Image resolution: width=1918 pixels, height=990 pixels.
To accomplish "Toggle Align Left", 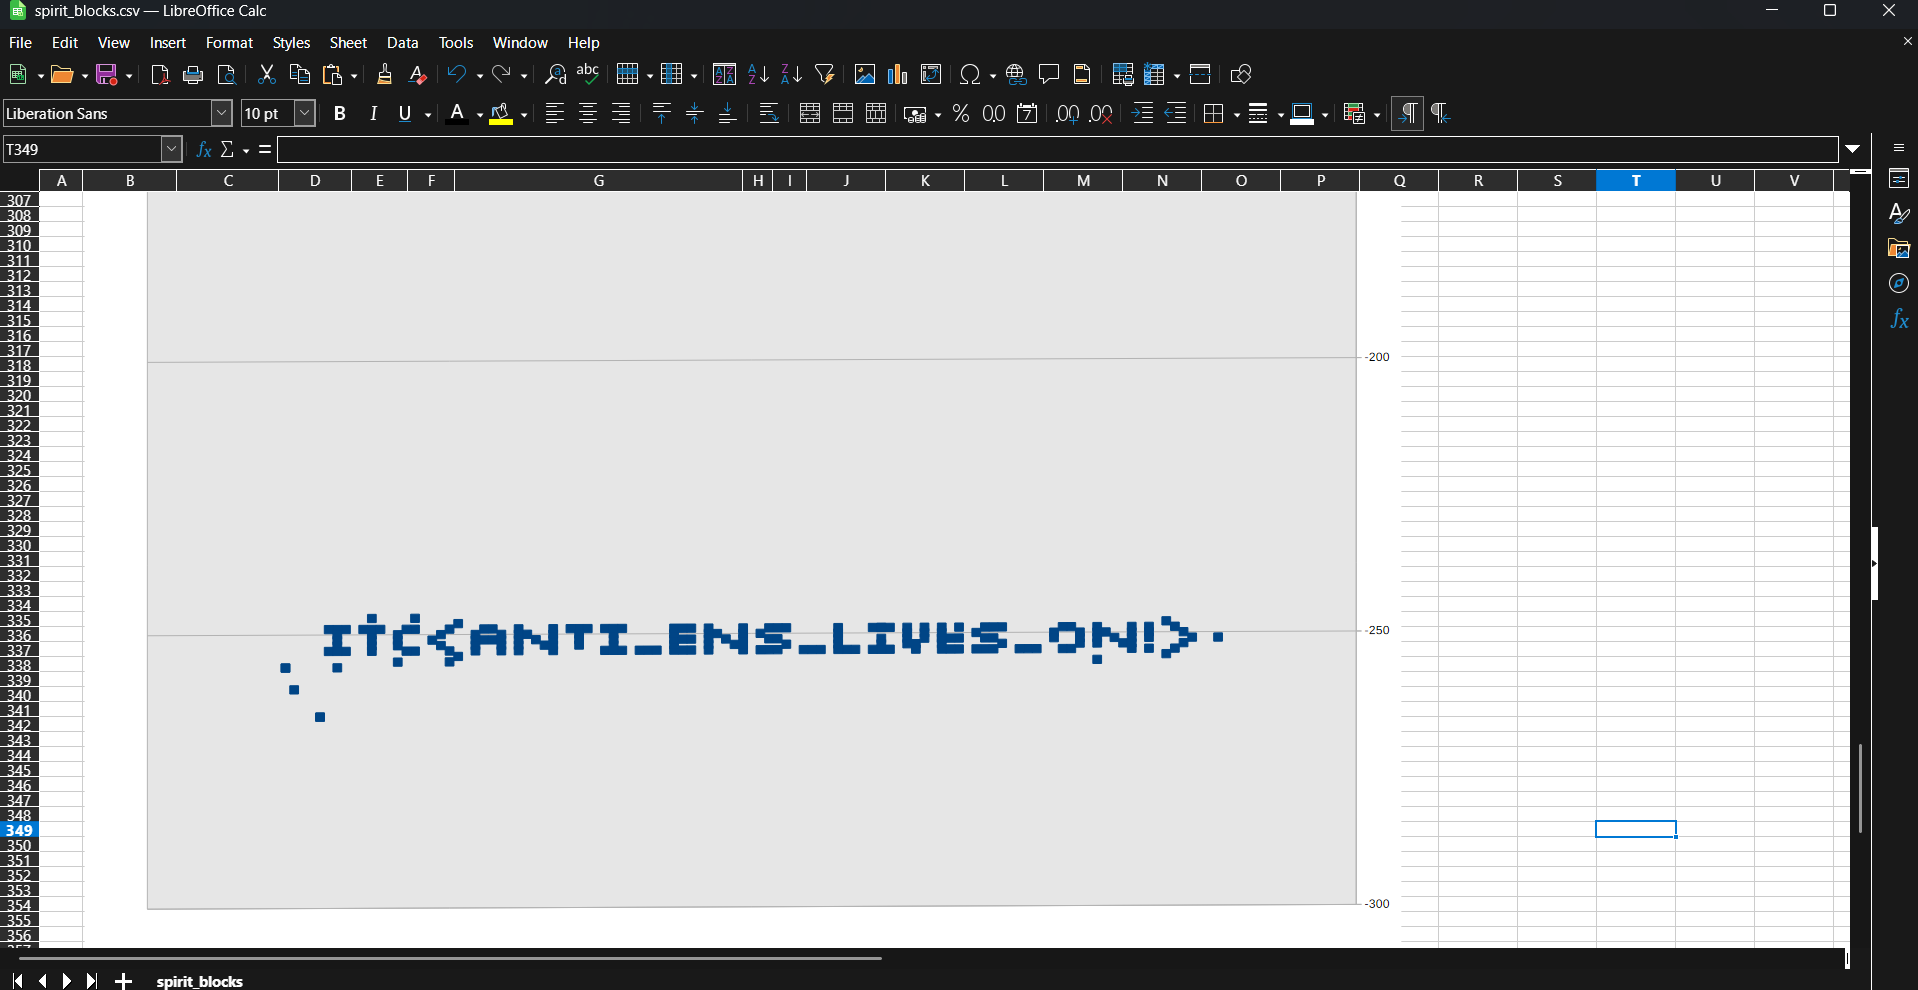I will [555, 113].
